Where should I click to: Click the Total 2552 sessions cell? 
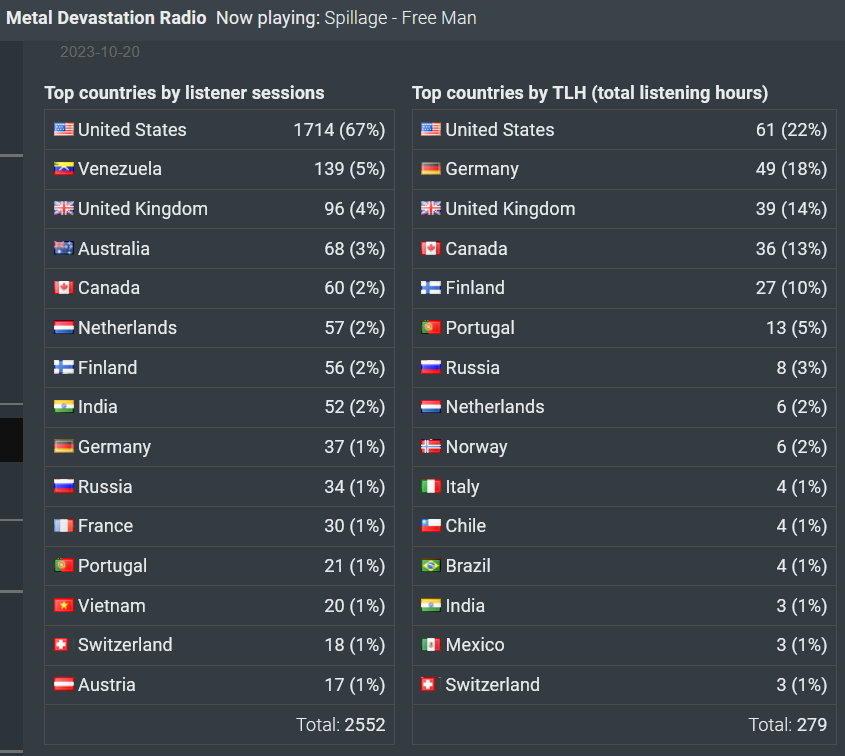click(219, 725)
